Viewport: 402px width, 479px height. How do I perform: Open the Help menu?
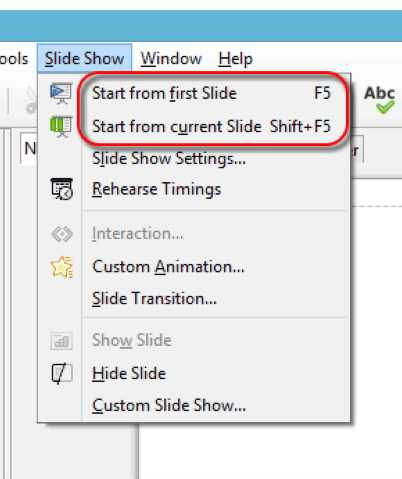236,59
